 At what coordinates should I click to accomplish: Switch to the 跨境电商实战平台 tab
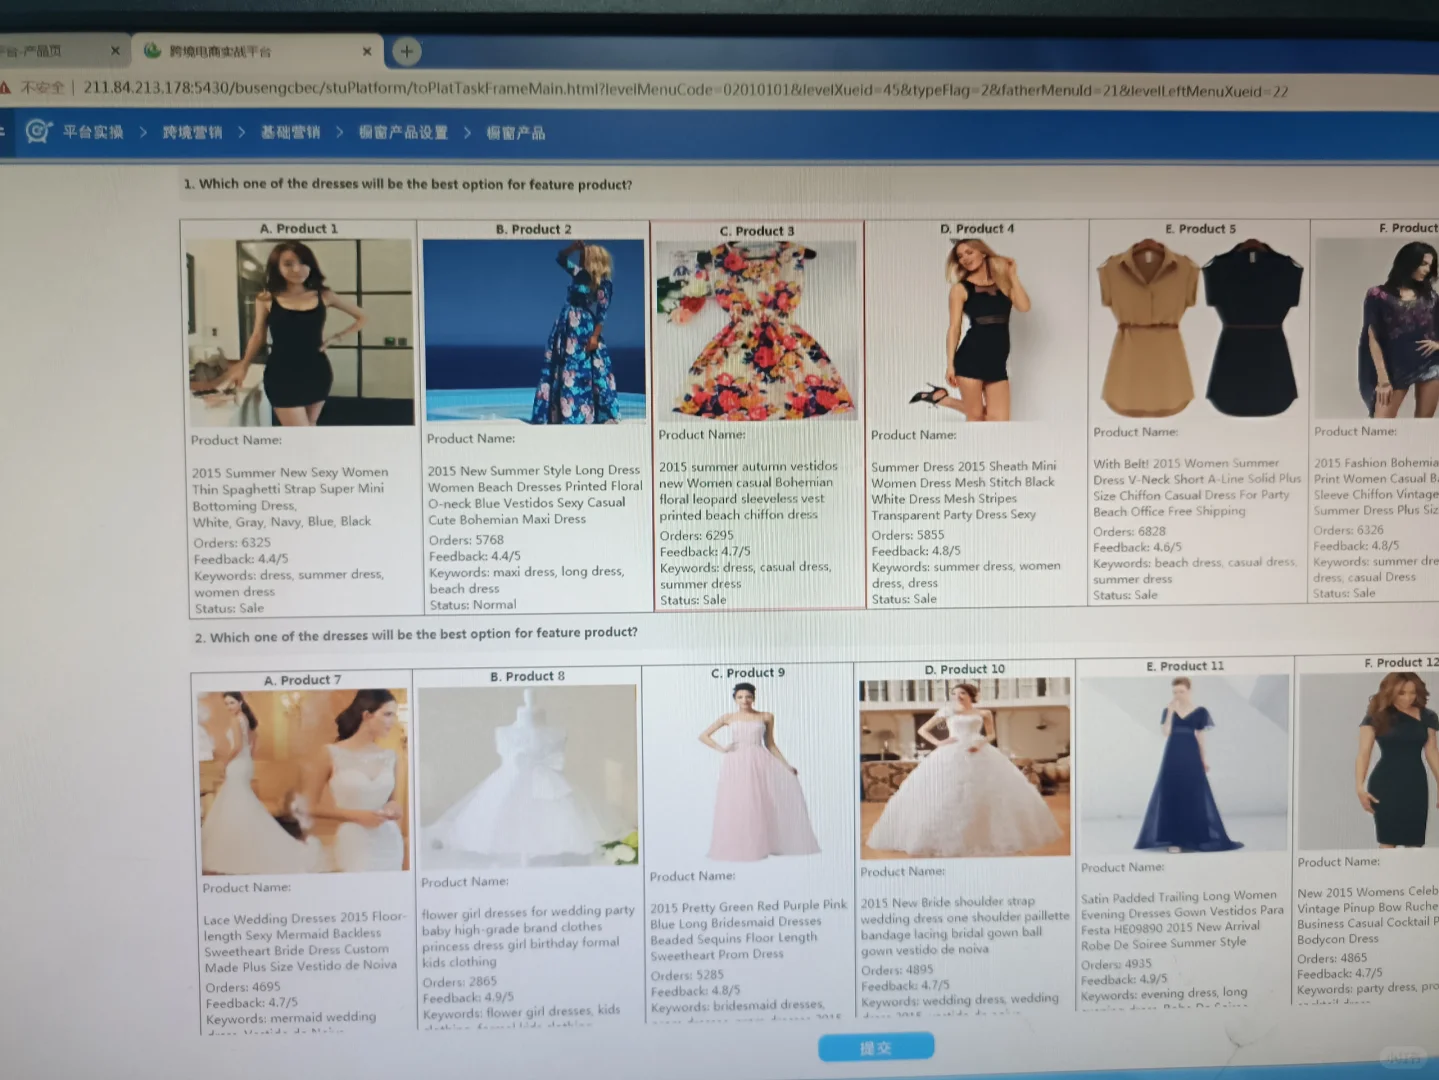(x=257, y=51)
